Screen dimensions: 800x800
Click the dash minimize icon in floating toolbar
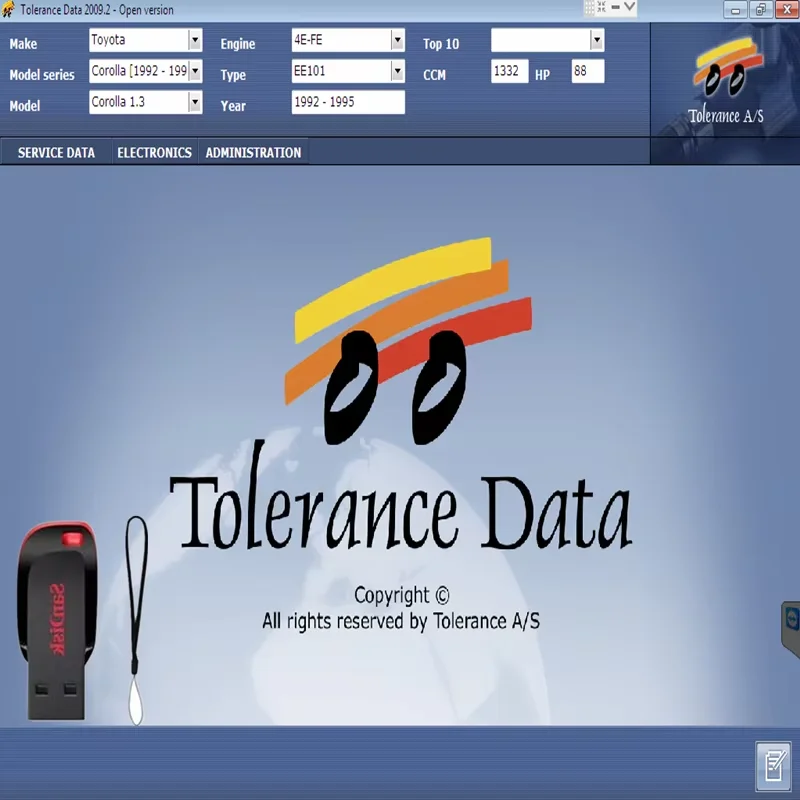point(616,7)
